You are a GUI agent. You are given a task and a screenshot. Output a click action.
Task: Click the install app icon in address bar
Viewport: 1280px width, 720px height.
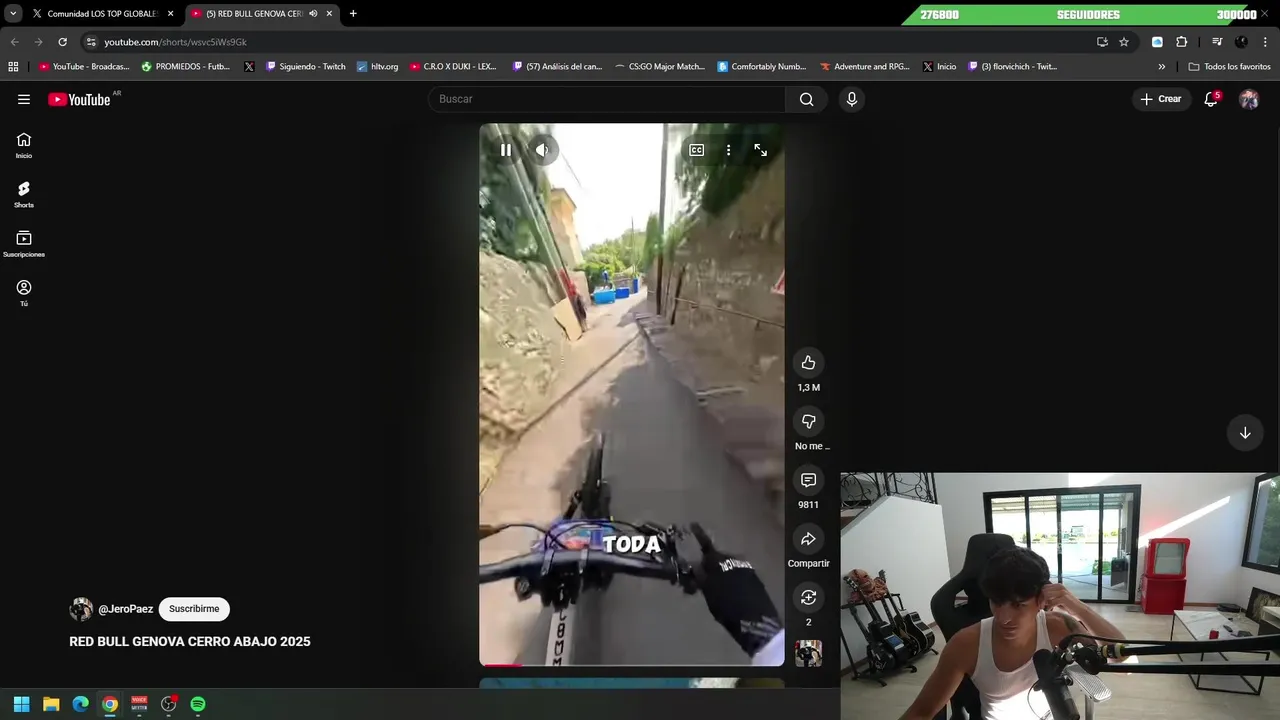coord(1102,42)
